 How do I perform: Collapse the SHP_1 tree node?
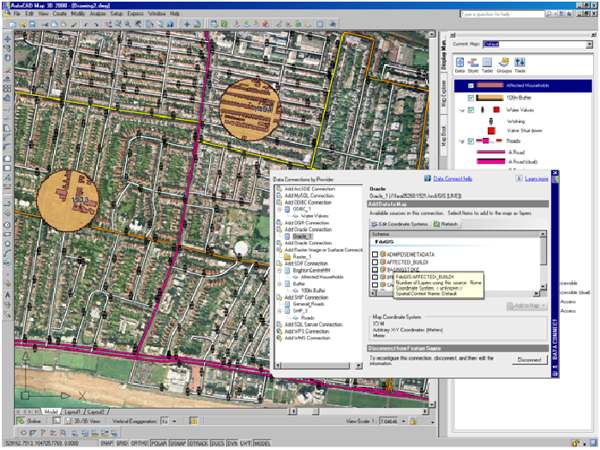pyautogui.click(x=279, y=311)
